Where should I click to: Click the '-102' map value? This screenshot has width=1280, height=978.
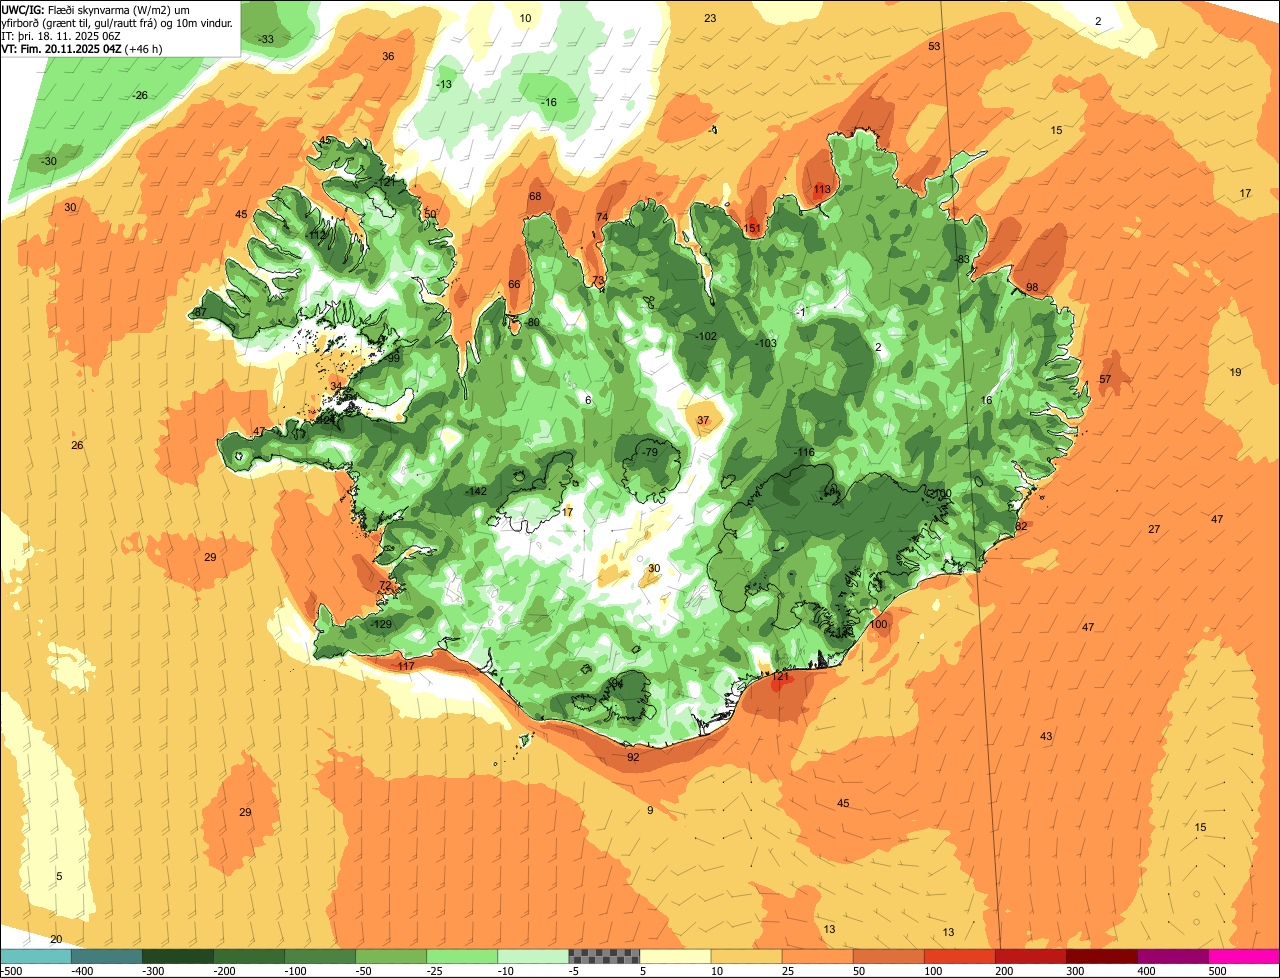706,336
